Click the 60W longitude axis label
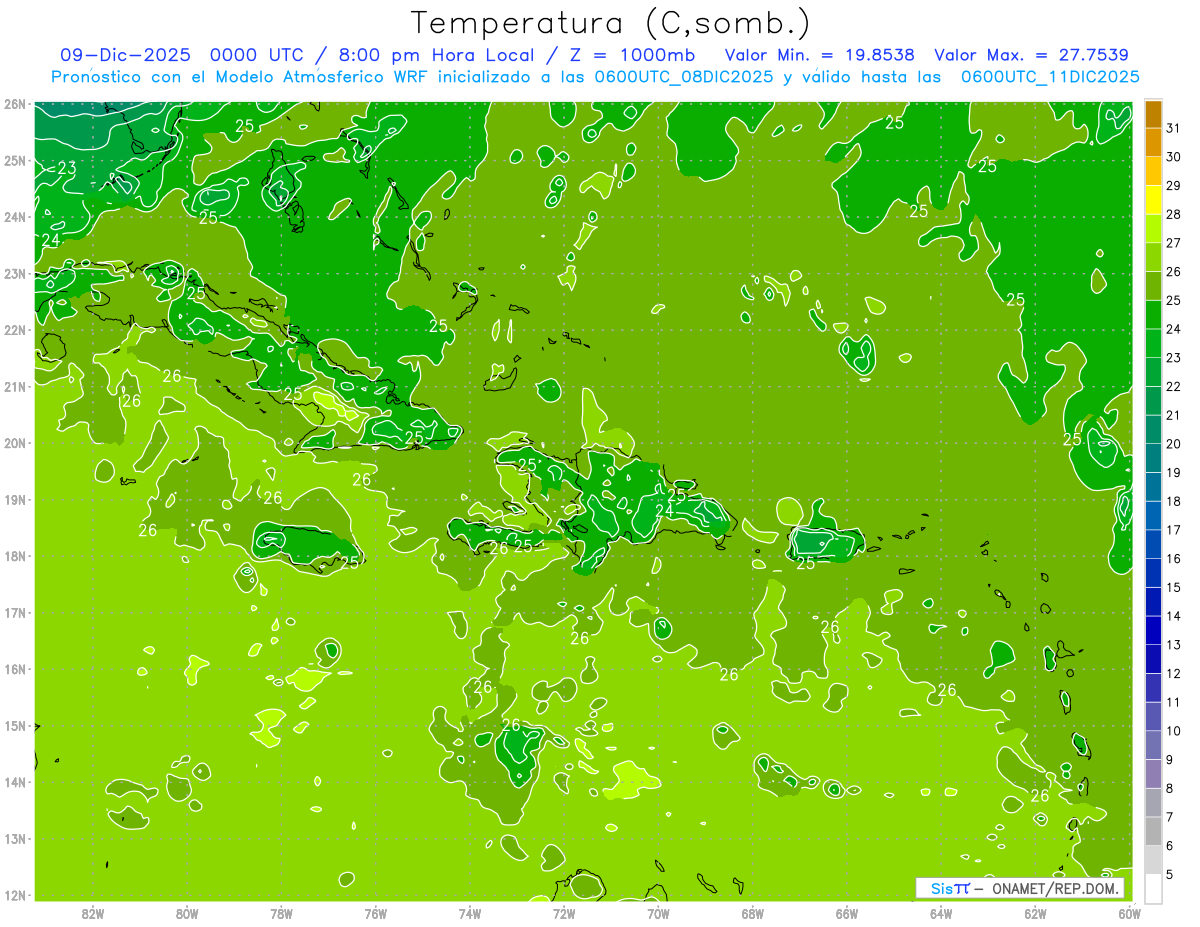Image resolution: width=1200 pixels, height=927 pixels. (1130, 913)
